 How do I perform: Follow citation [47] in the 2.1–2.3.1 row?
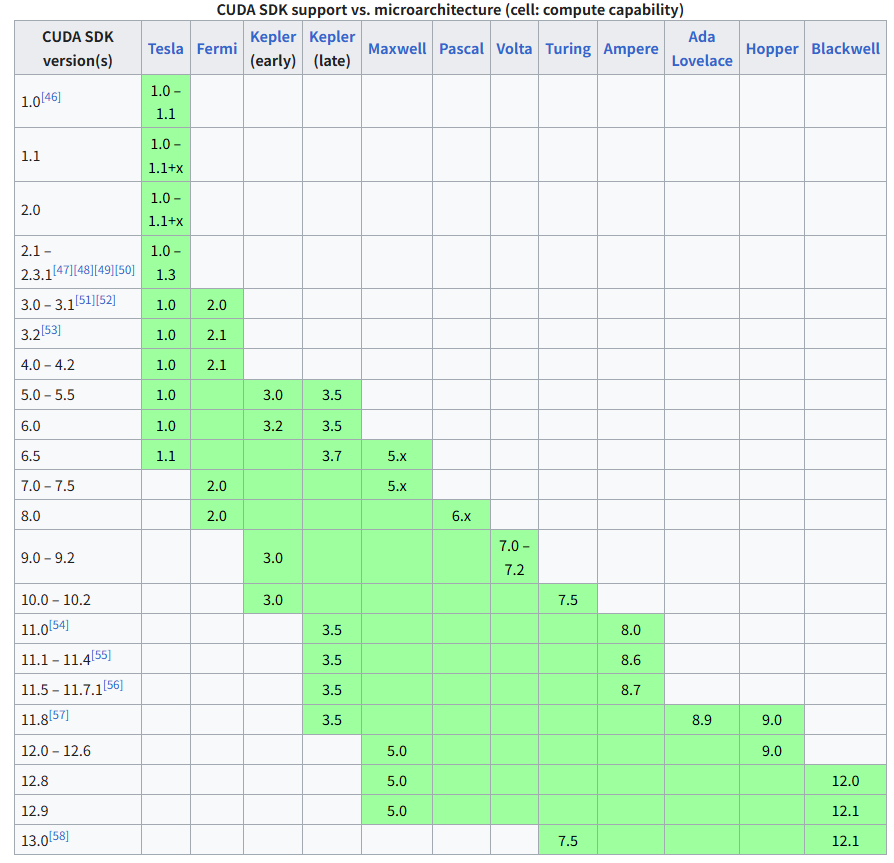point(63,270)
